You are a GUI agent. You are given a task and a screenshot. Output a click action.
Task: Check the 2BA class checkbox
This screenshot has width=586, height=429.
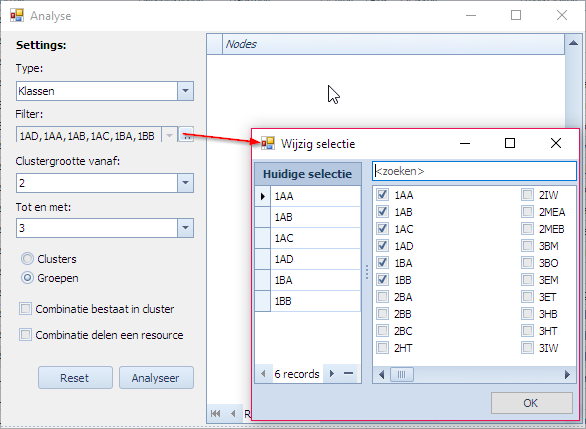point(382,297)
